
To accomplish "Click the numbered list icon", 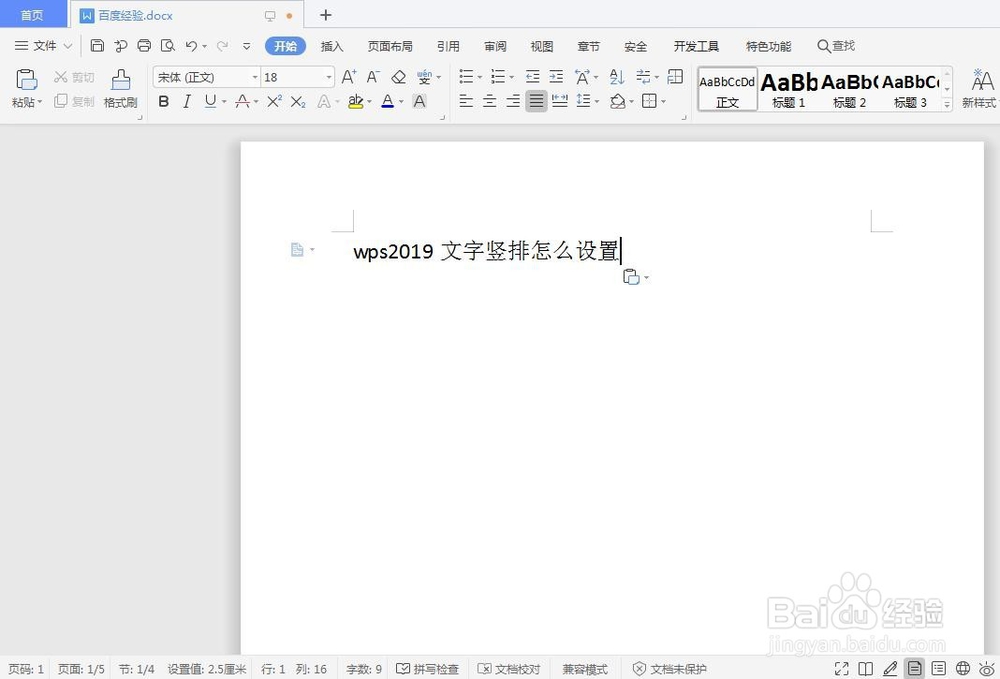I will (498, 77).
